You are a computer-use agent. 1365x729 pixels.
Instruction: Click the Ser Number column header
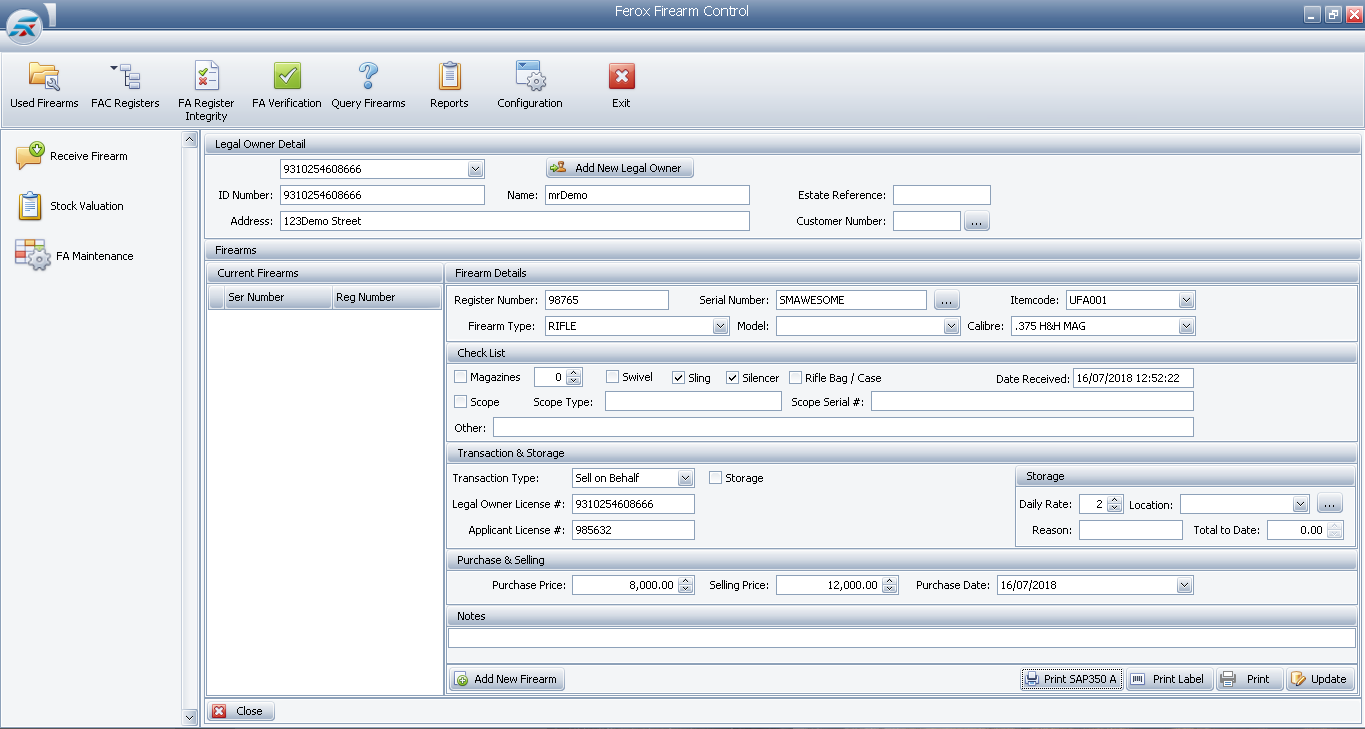tap(278, 297)
